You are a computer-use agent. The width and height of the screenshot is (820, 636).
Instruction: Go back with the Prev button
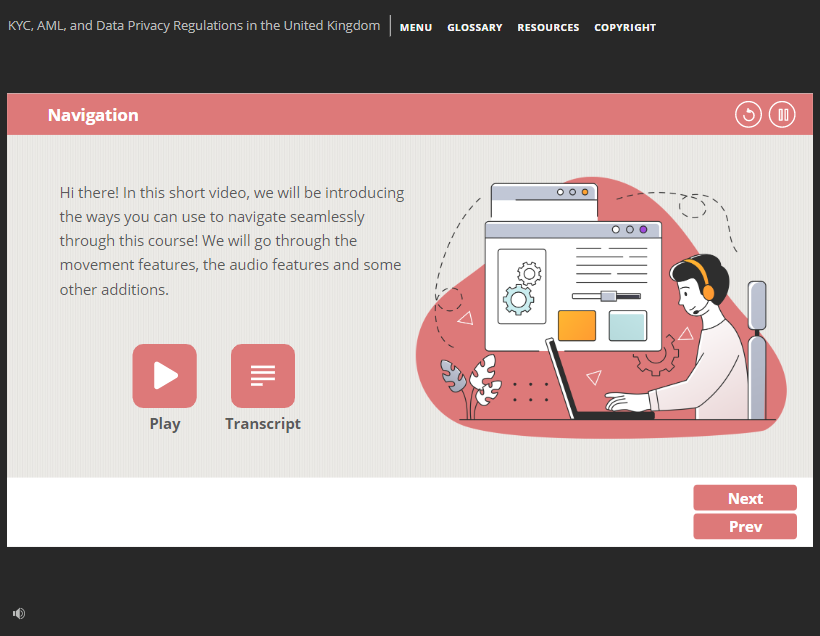pos(745,526)
